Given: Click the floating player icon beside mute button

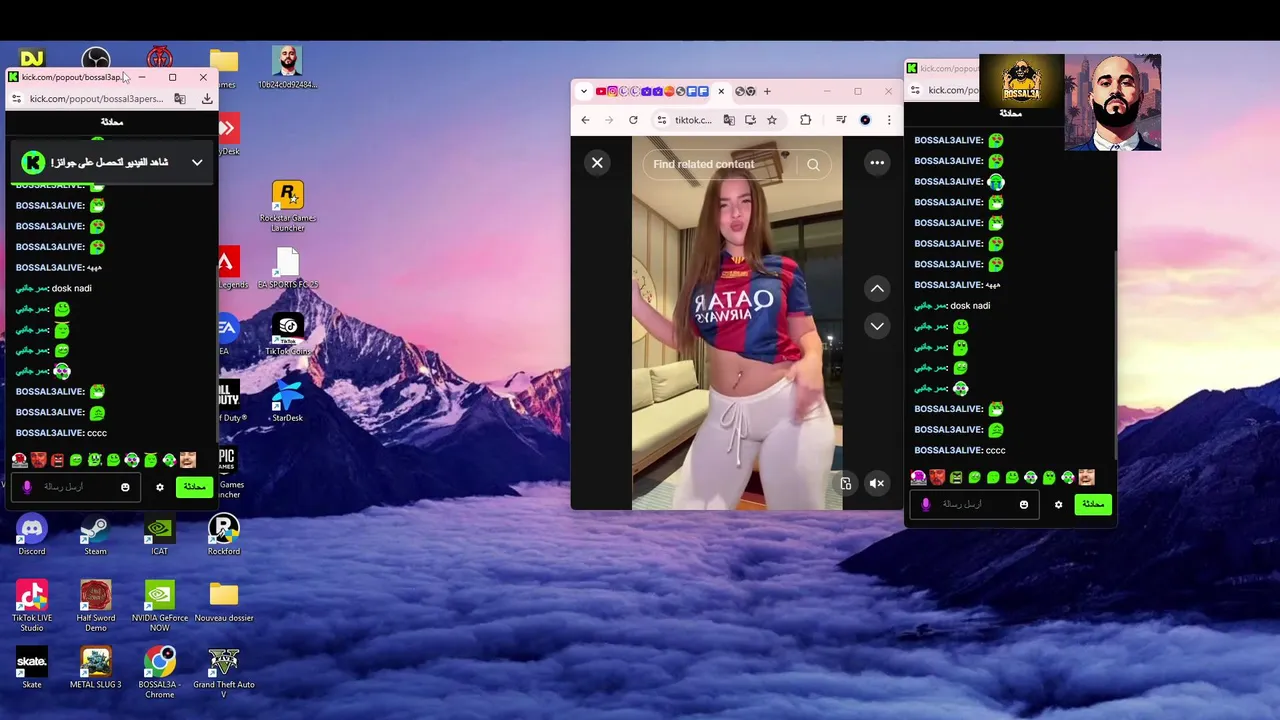Looking at the screenshot, I should [x=846, y=484].
